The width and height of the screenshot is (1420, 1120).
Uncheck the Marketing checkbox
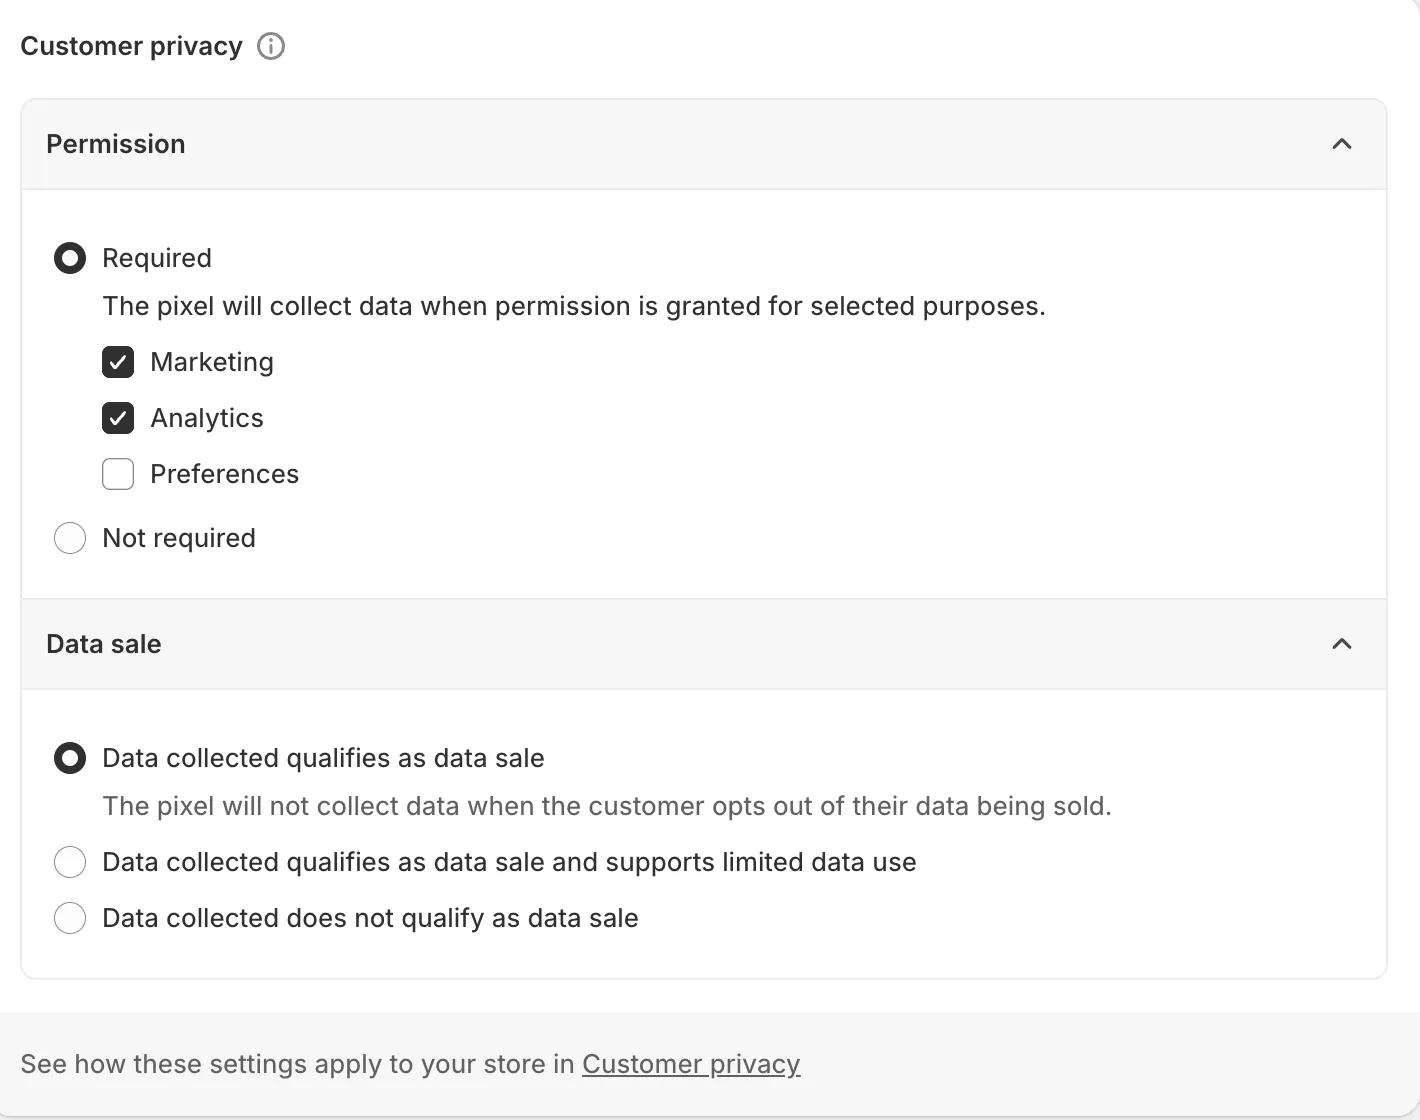point(118,362)
